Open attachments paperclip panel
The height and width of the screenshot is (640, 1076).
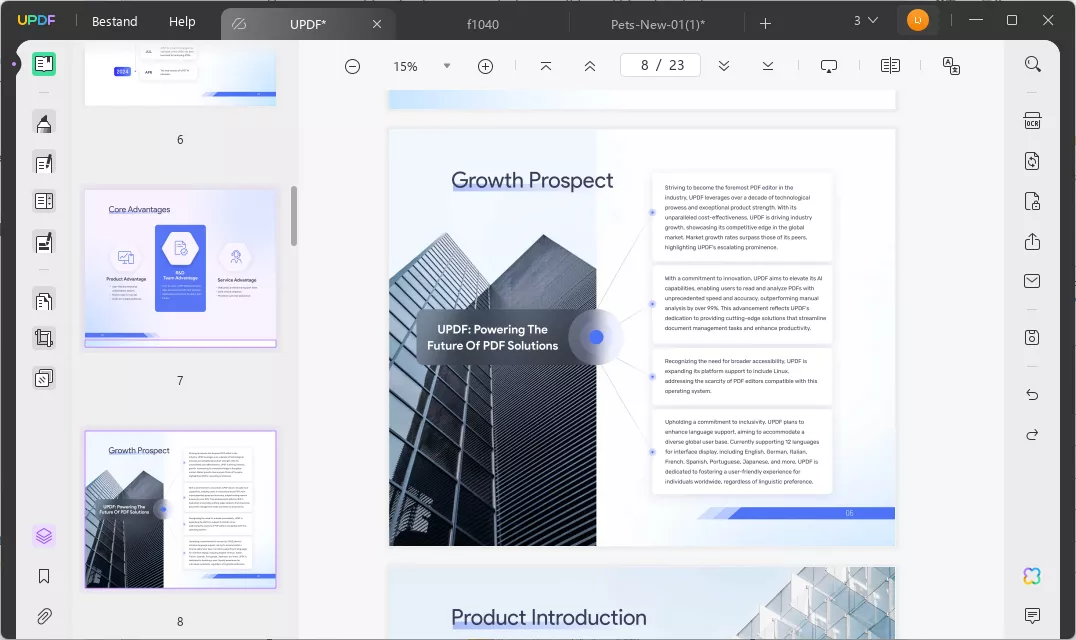[x=44, y=616]
